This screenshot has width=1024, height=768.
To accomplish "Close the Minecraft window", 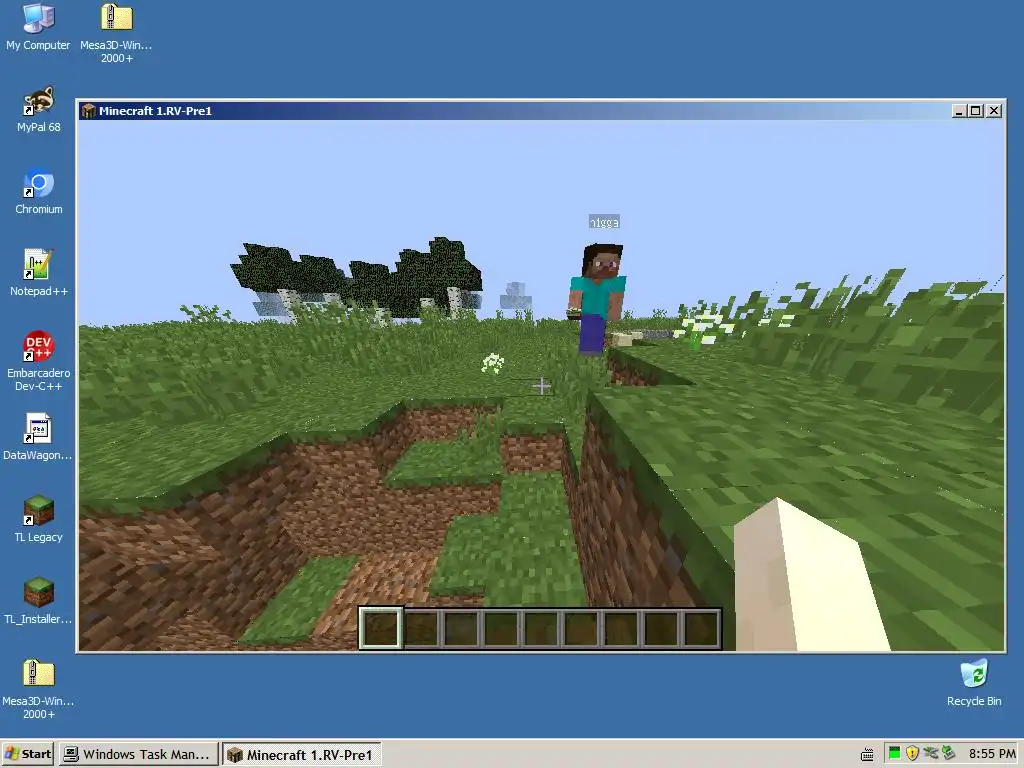I will click(994, 111).
